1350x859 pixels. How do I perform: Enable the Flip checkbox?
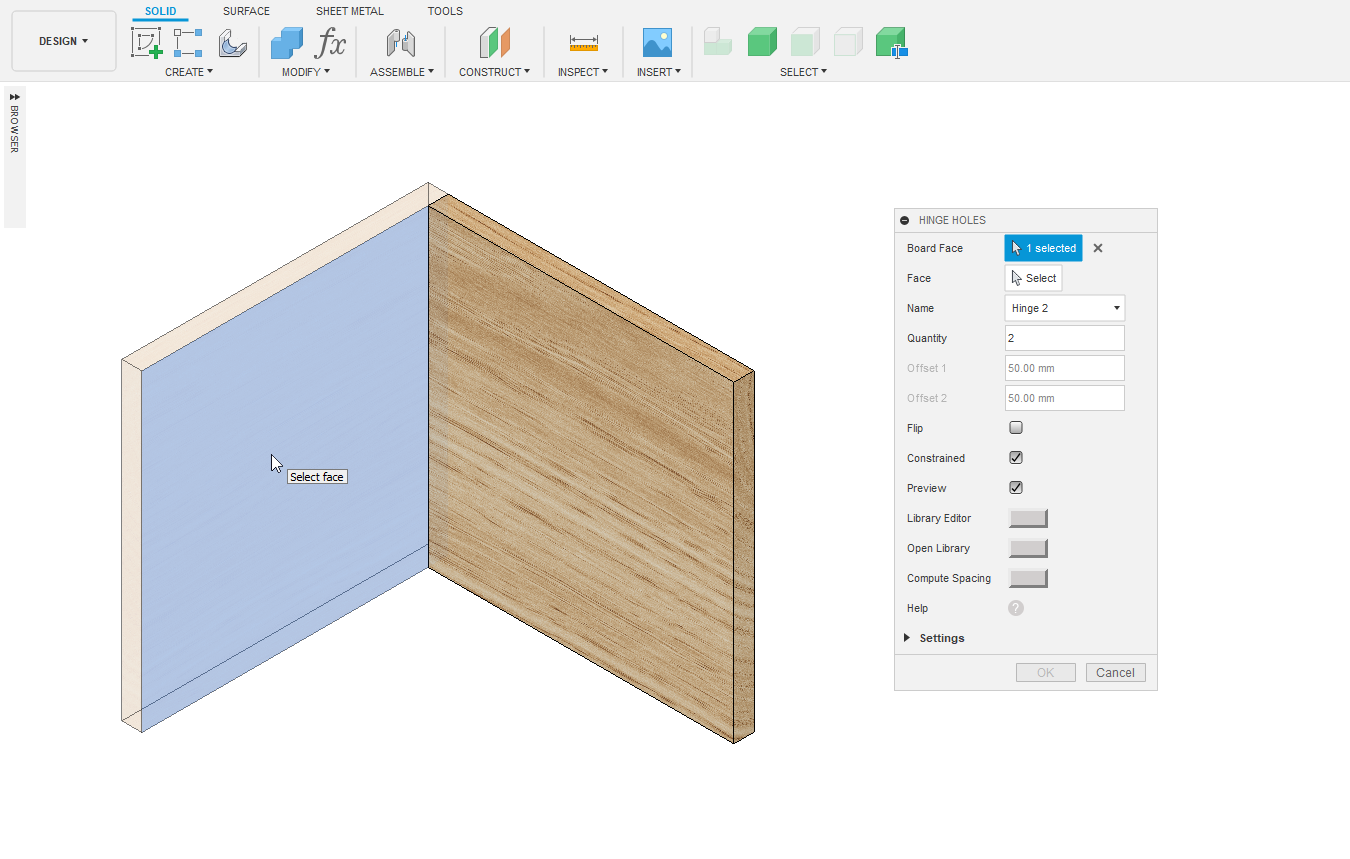point(1016,428)
